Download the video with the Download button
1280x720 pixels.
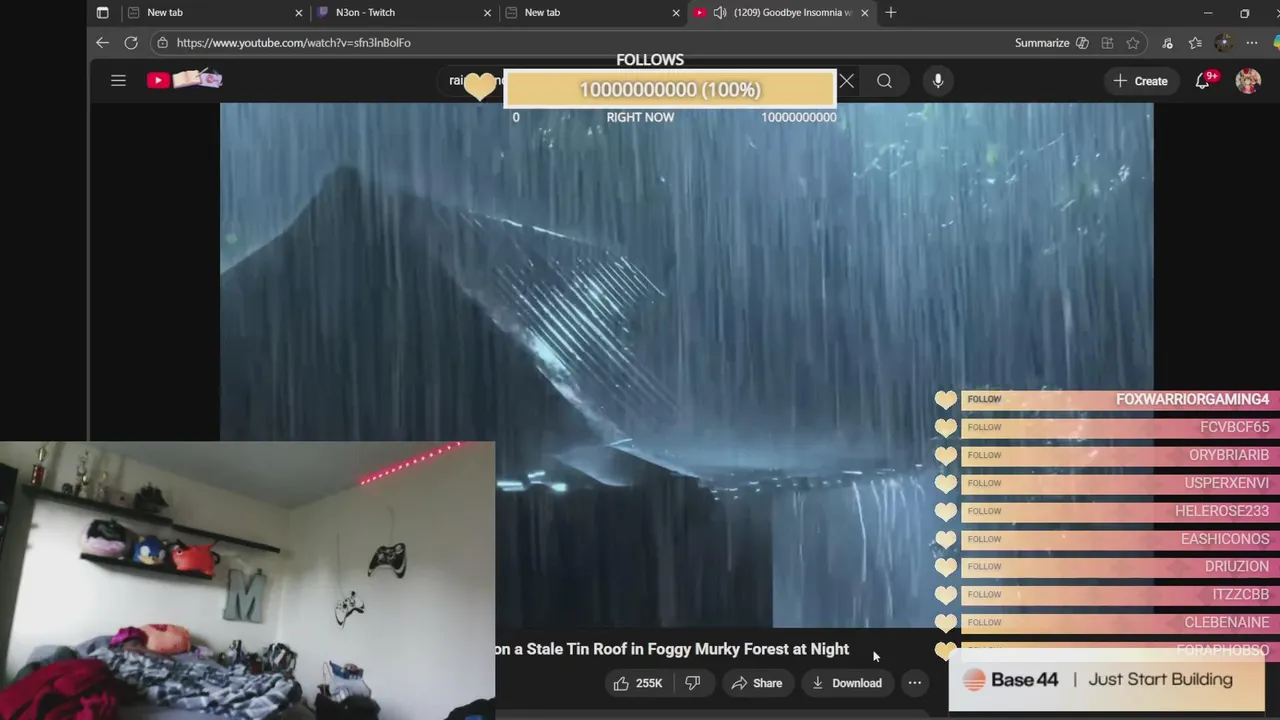coord(846,683)
